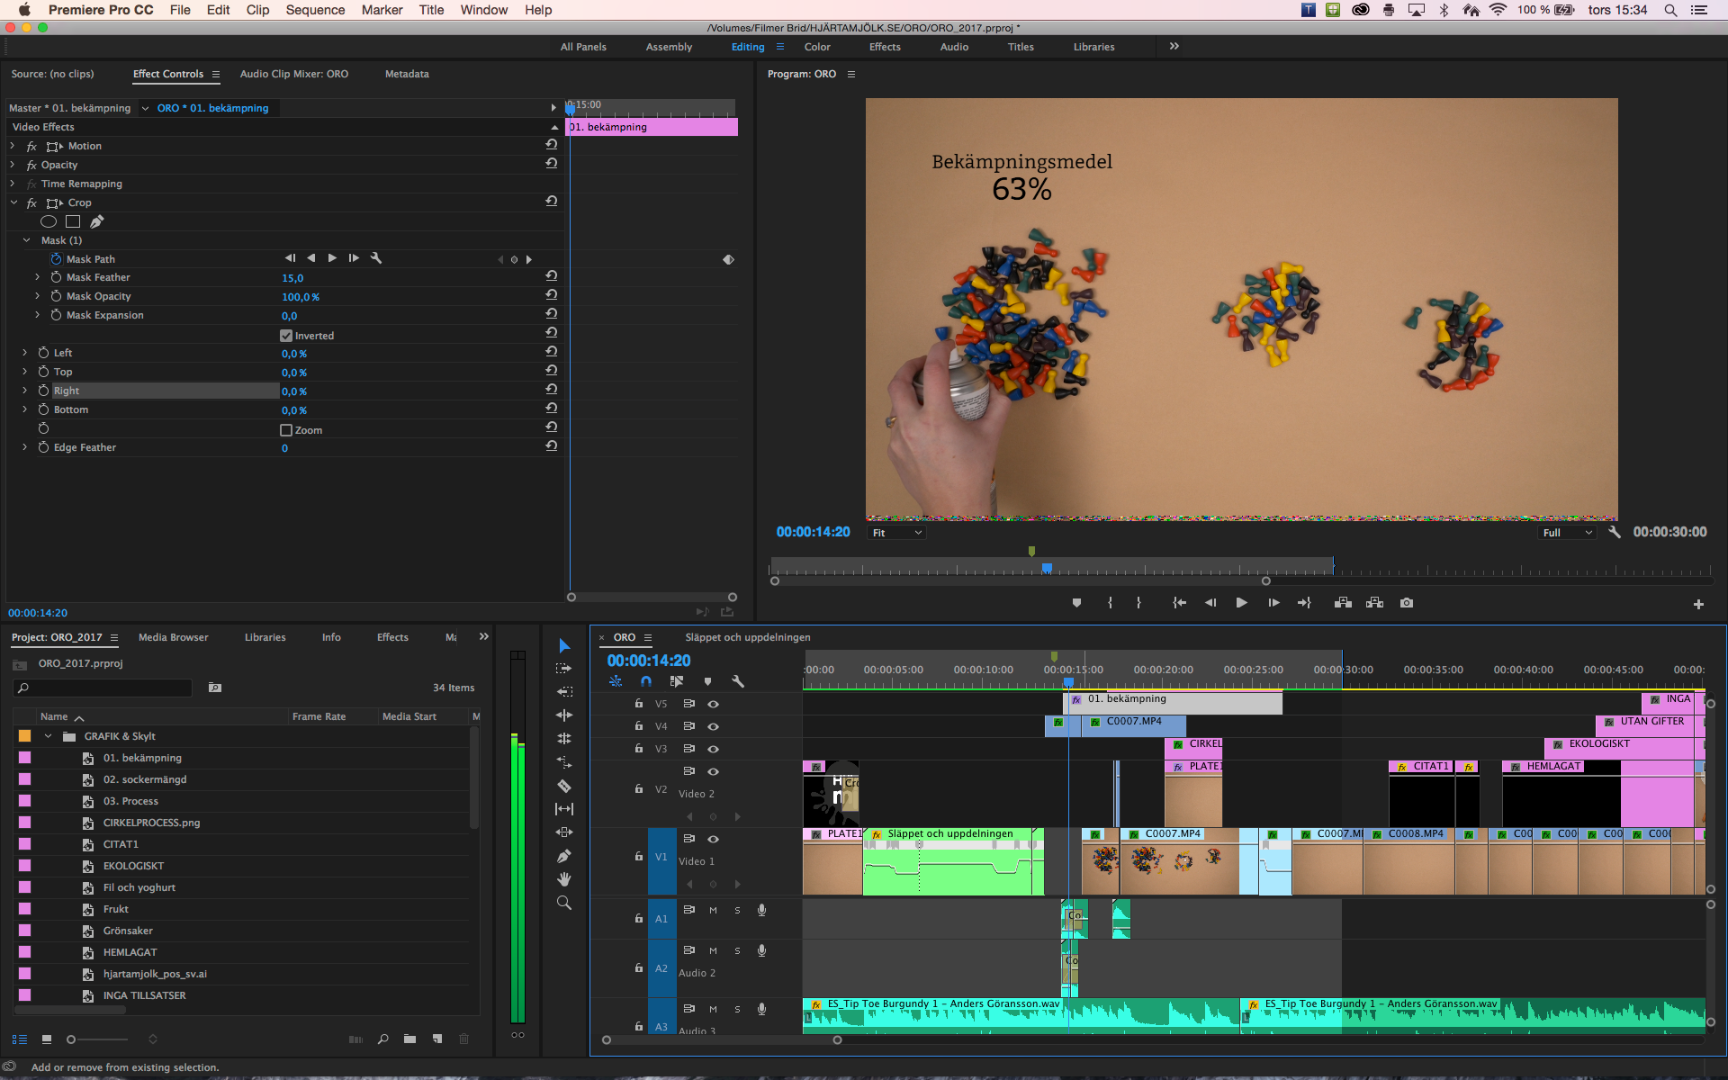1728x1080 pixels.
Task: Enable the Zoom checkbox under Crop
Action: (x=286, y=430)
